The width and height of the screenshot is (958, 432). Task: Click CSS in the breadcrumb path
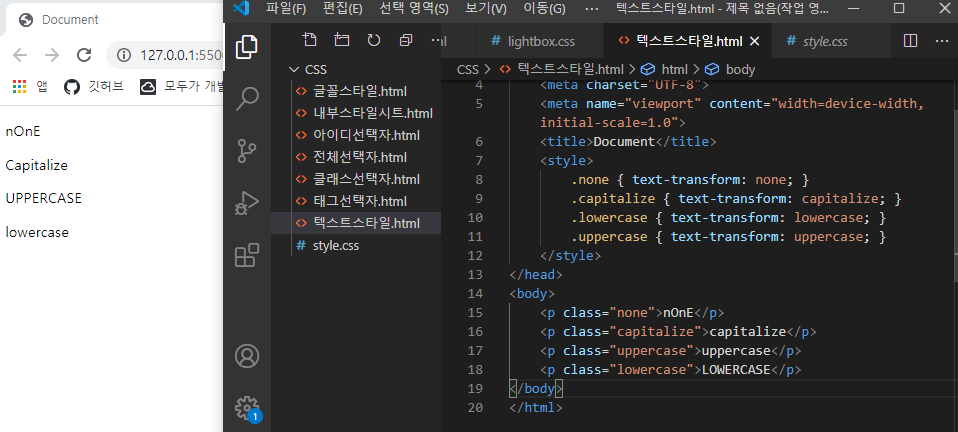click(468, 70)
